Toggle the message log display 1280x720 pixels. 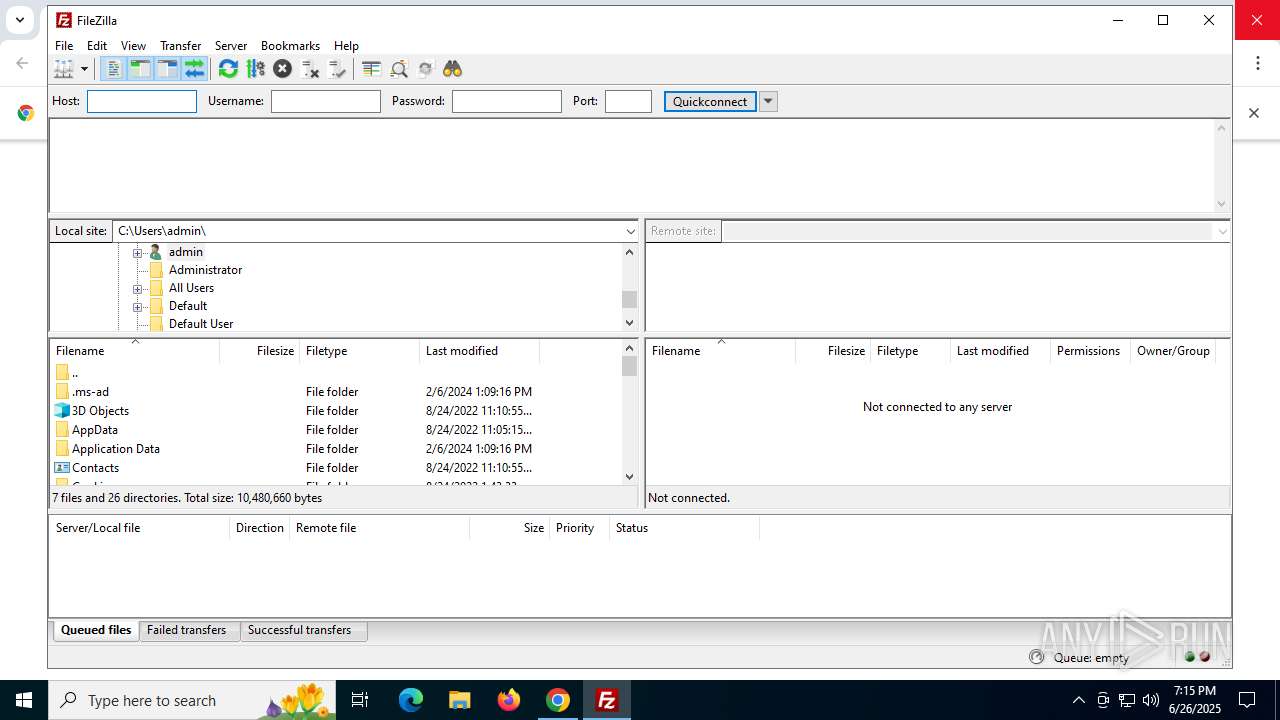pyautogui.click(x=113, y=69)
